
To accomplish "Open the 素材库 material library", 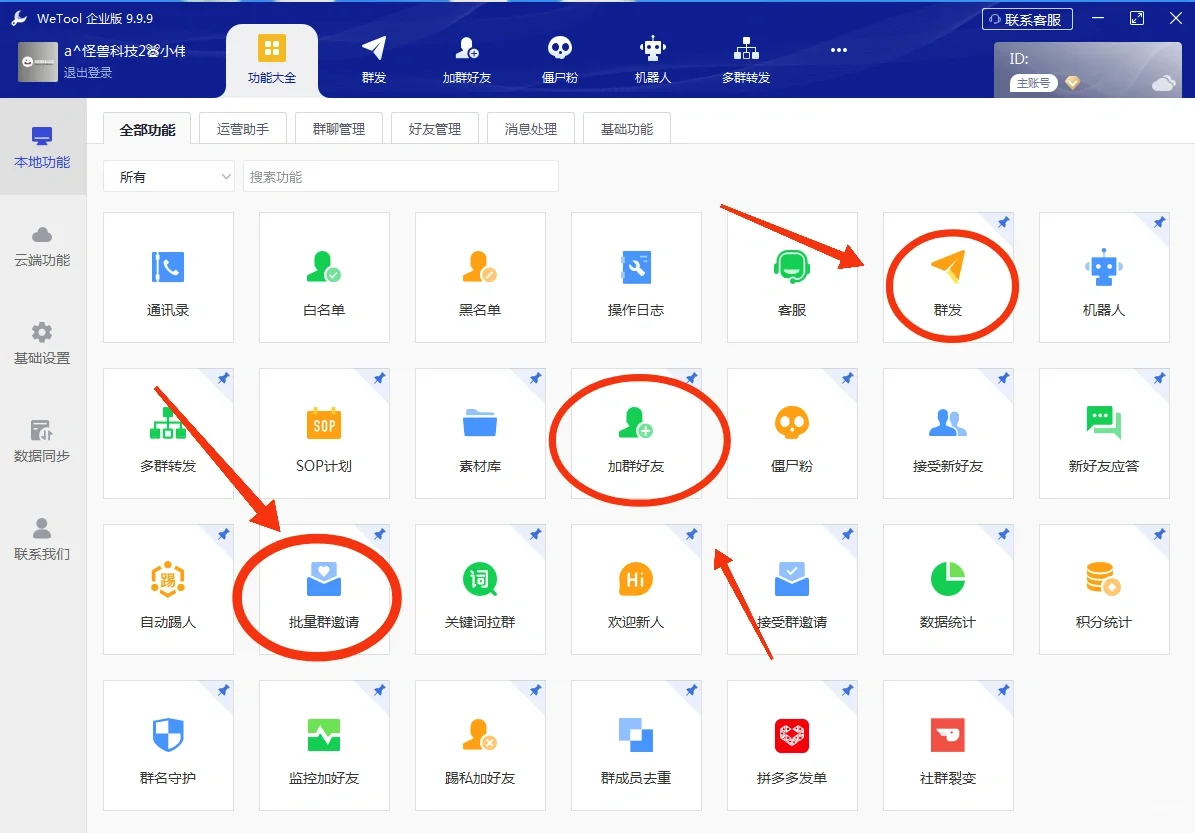I will [x=480, y=433].
